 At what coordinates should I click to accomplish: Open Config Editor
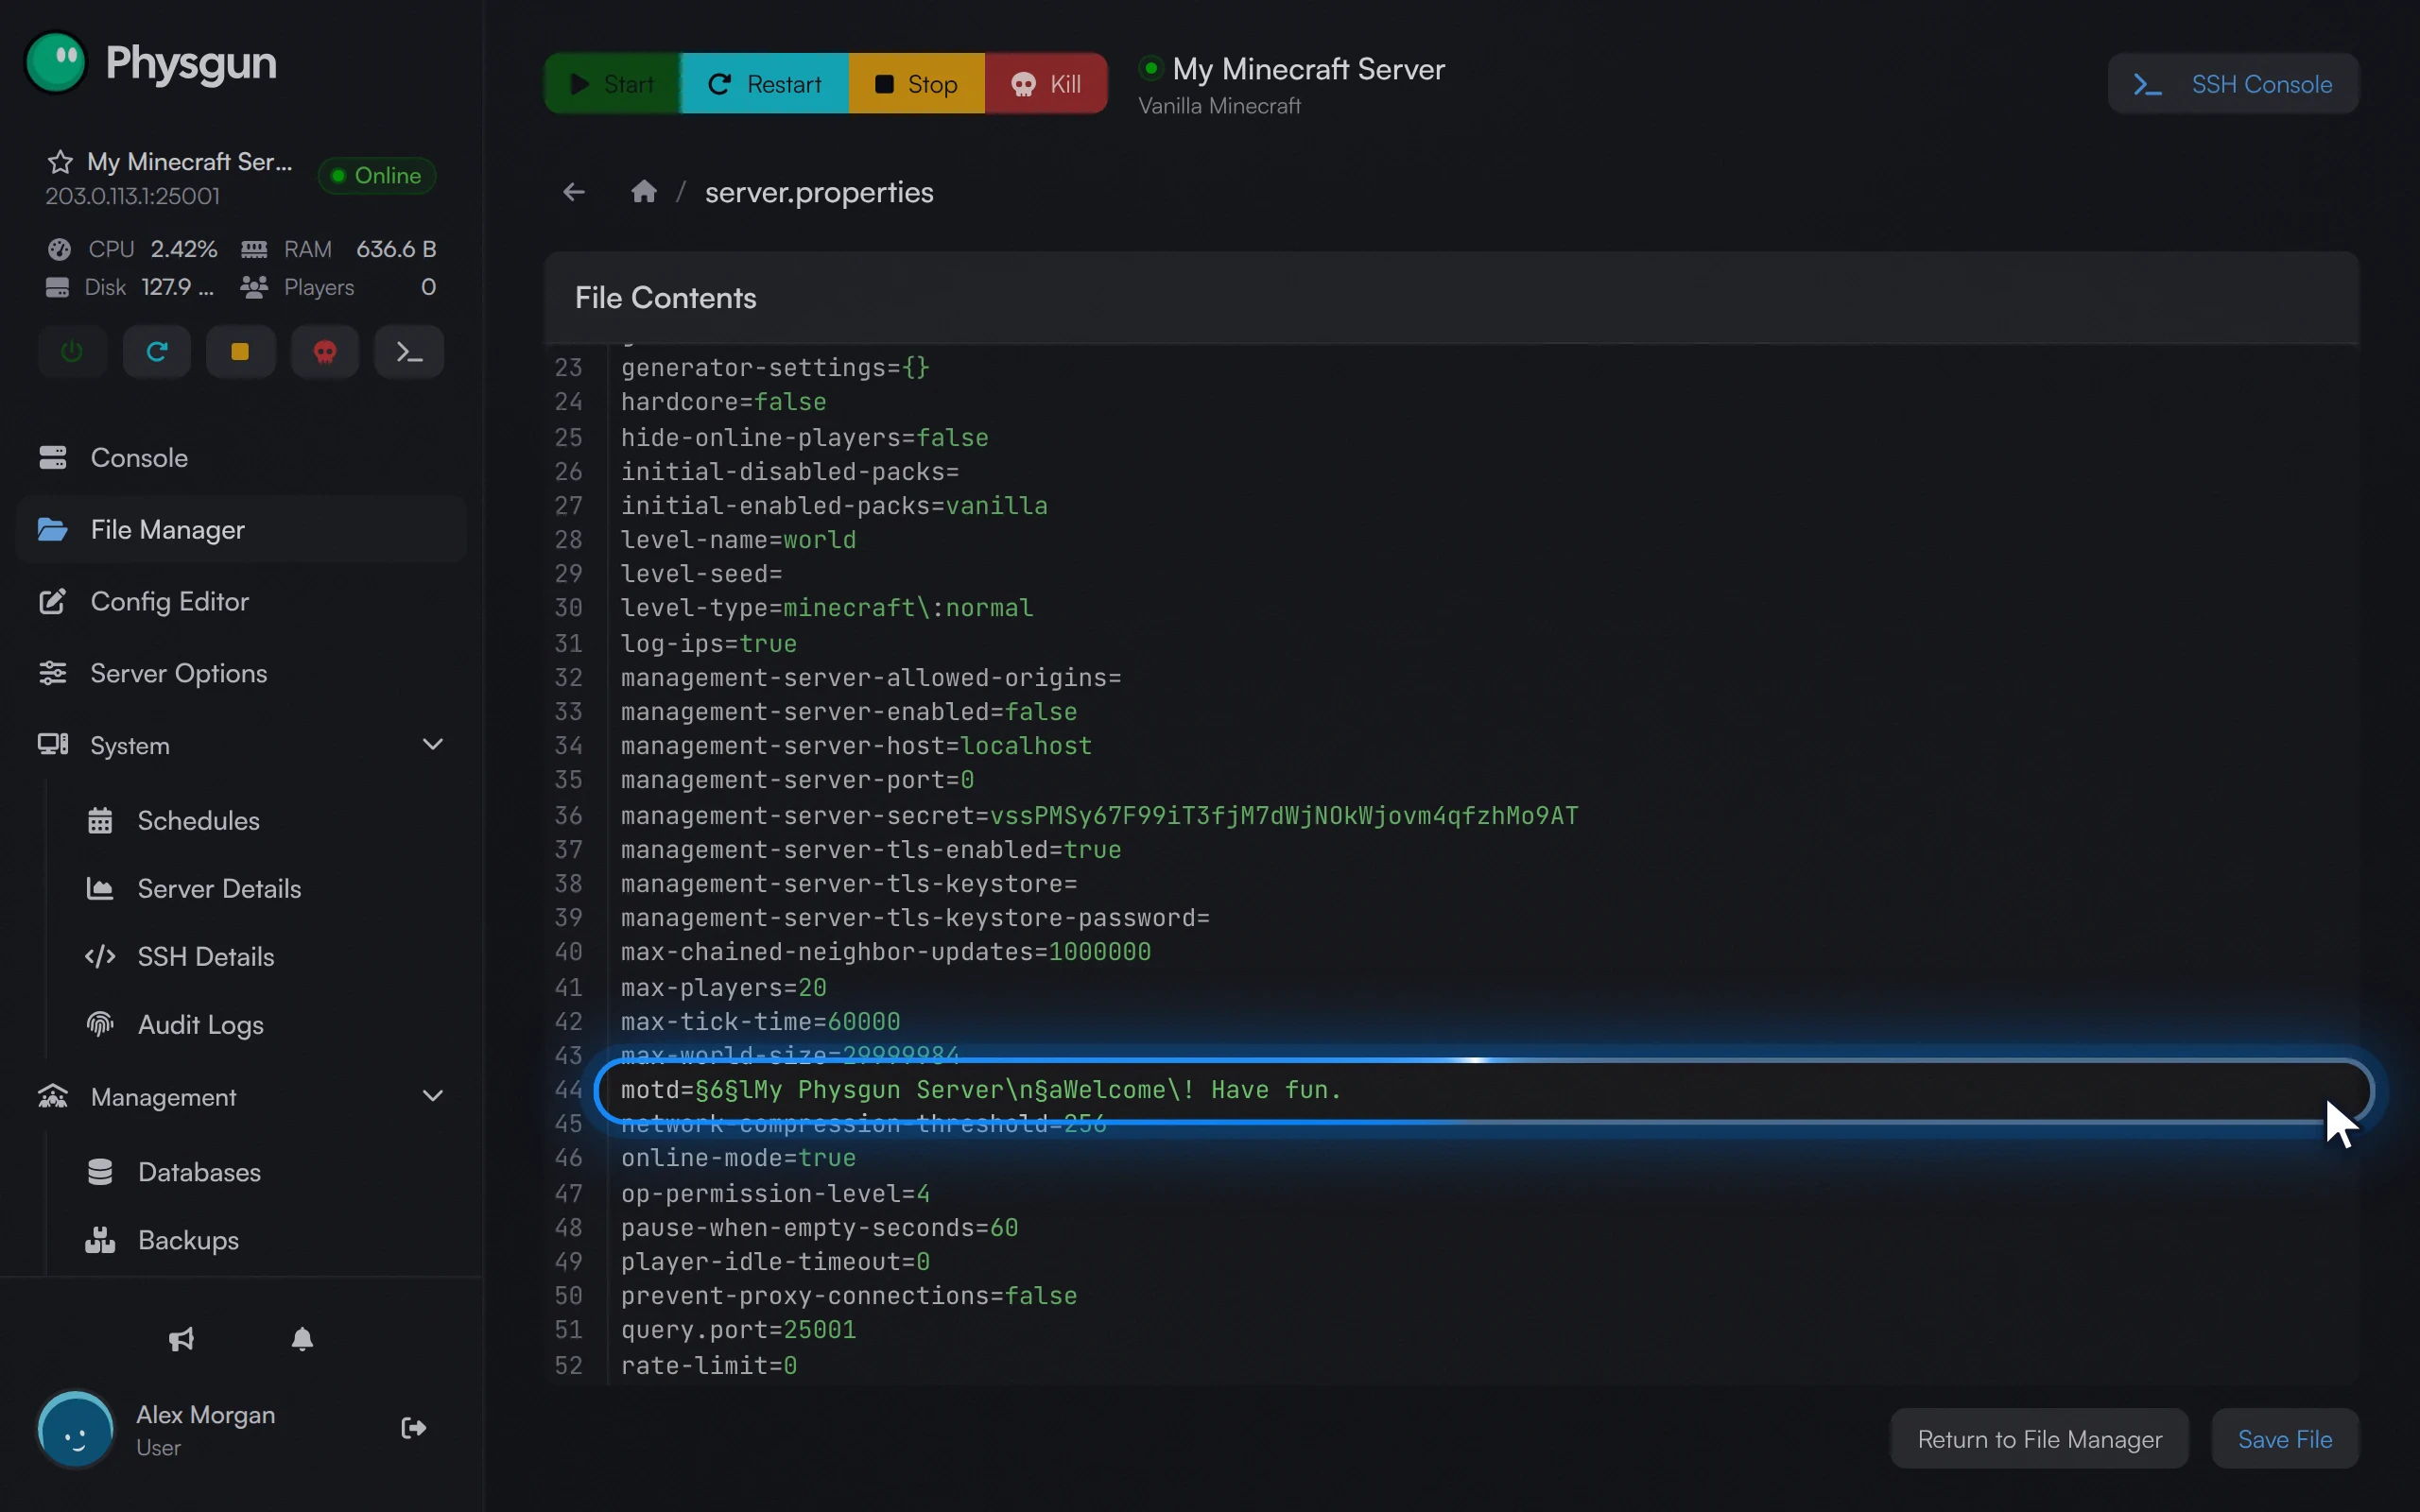point(241,602)
